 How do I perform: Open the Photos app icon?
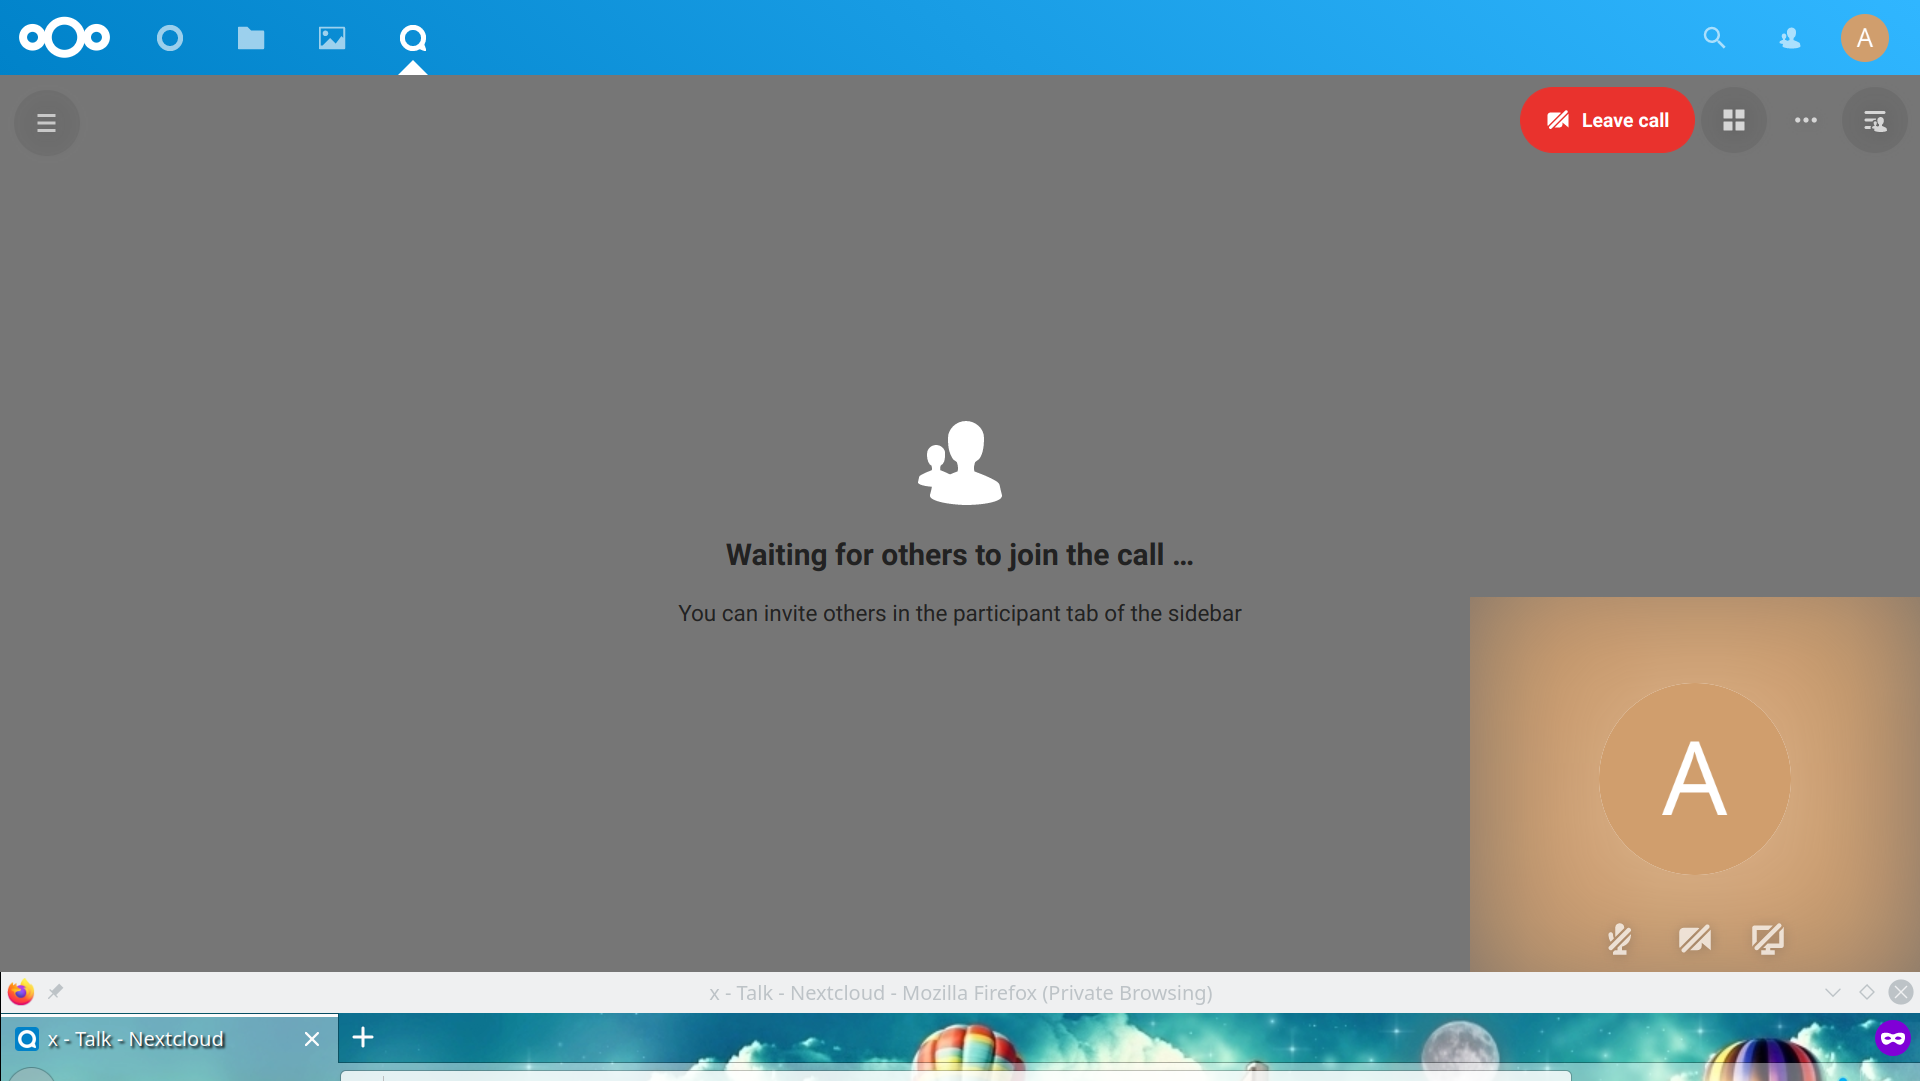pyautogui.click(x=332, y=38)
